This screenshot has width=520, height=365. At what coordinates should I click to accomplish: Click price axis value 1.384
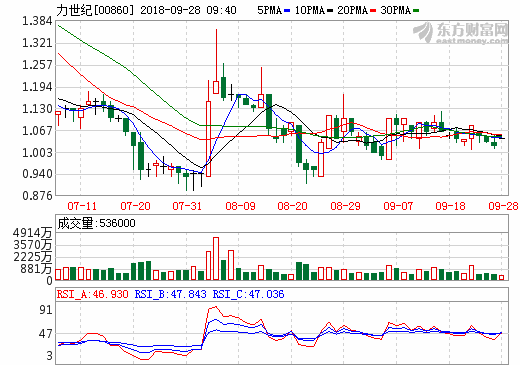tap(37, 21)
